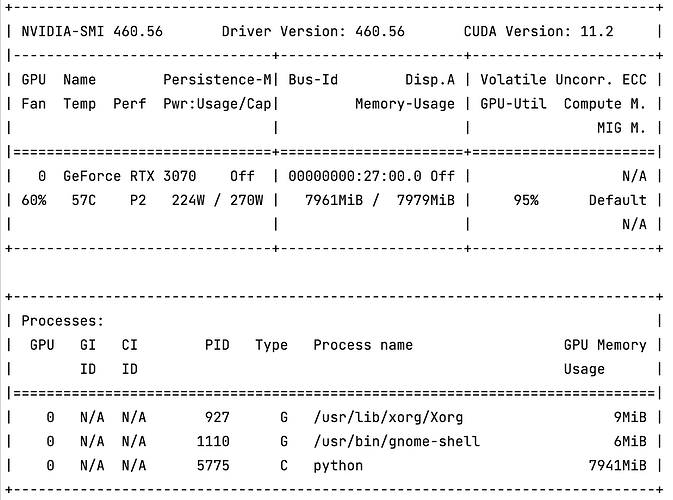Viewport: 673px width, 500px height.
Task: Click the Persistence-M column header
Action: [216, 79]
